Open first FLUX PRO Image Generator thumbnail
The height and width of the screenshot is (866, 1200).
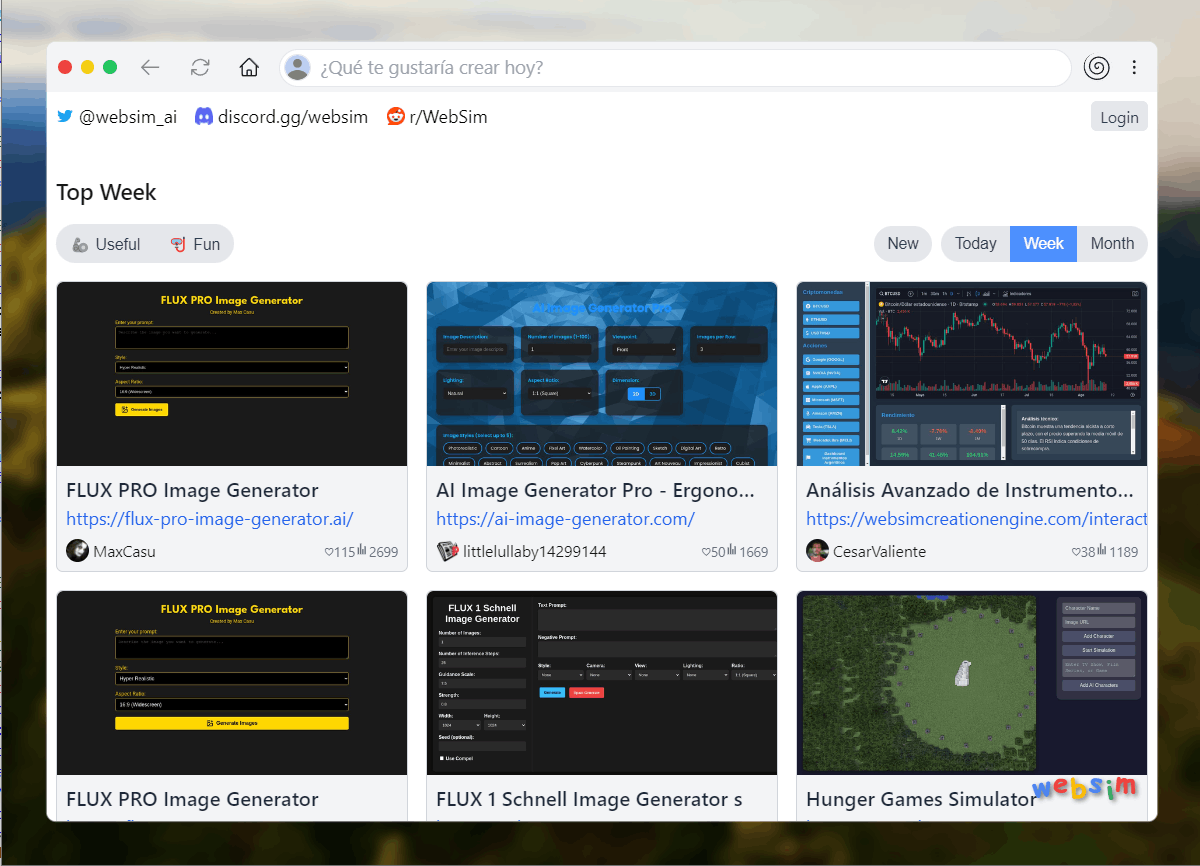pyautogui.click(x=232, y=374)
